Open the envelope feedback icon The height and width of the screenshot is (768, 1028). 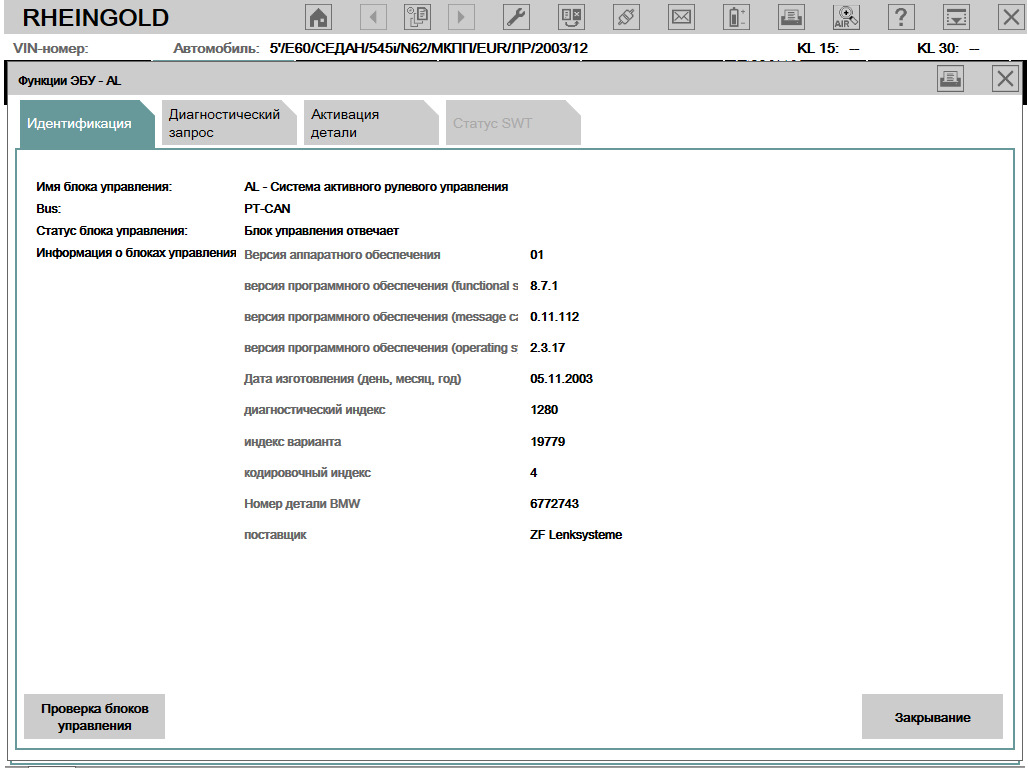coord(681,17)
